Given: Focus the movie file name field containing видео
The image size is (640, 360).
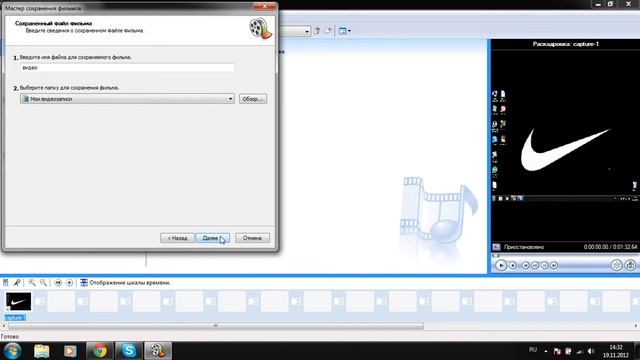Looking at the screenshot, I should coord(127,68).
